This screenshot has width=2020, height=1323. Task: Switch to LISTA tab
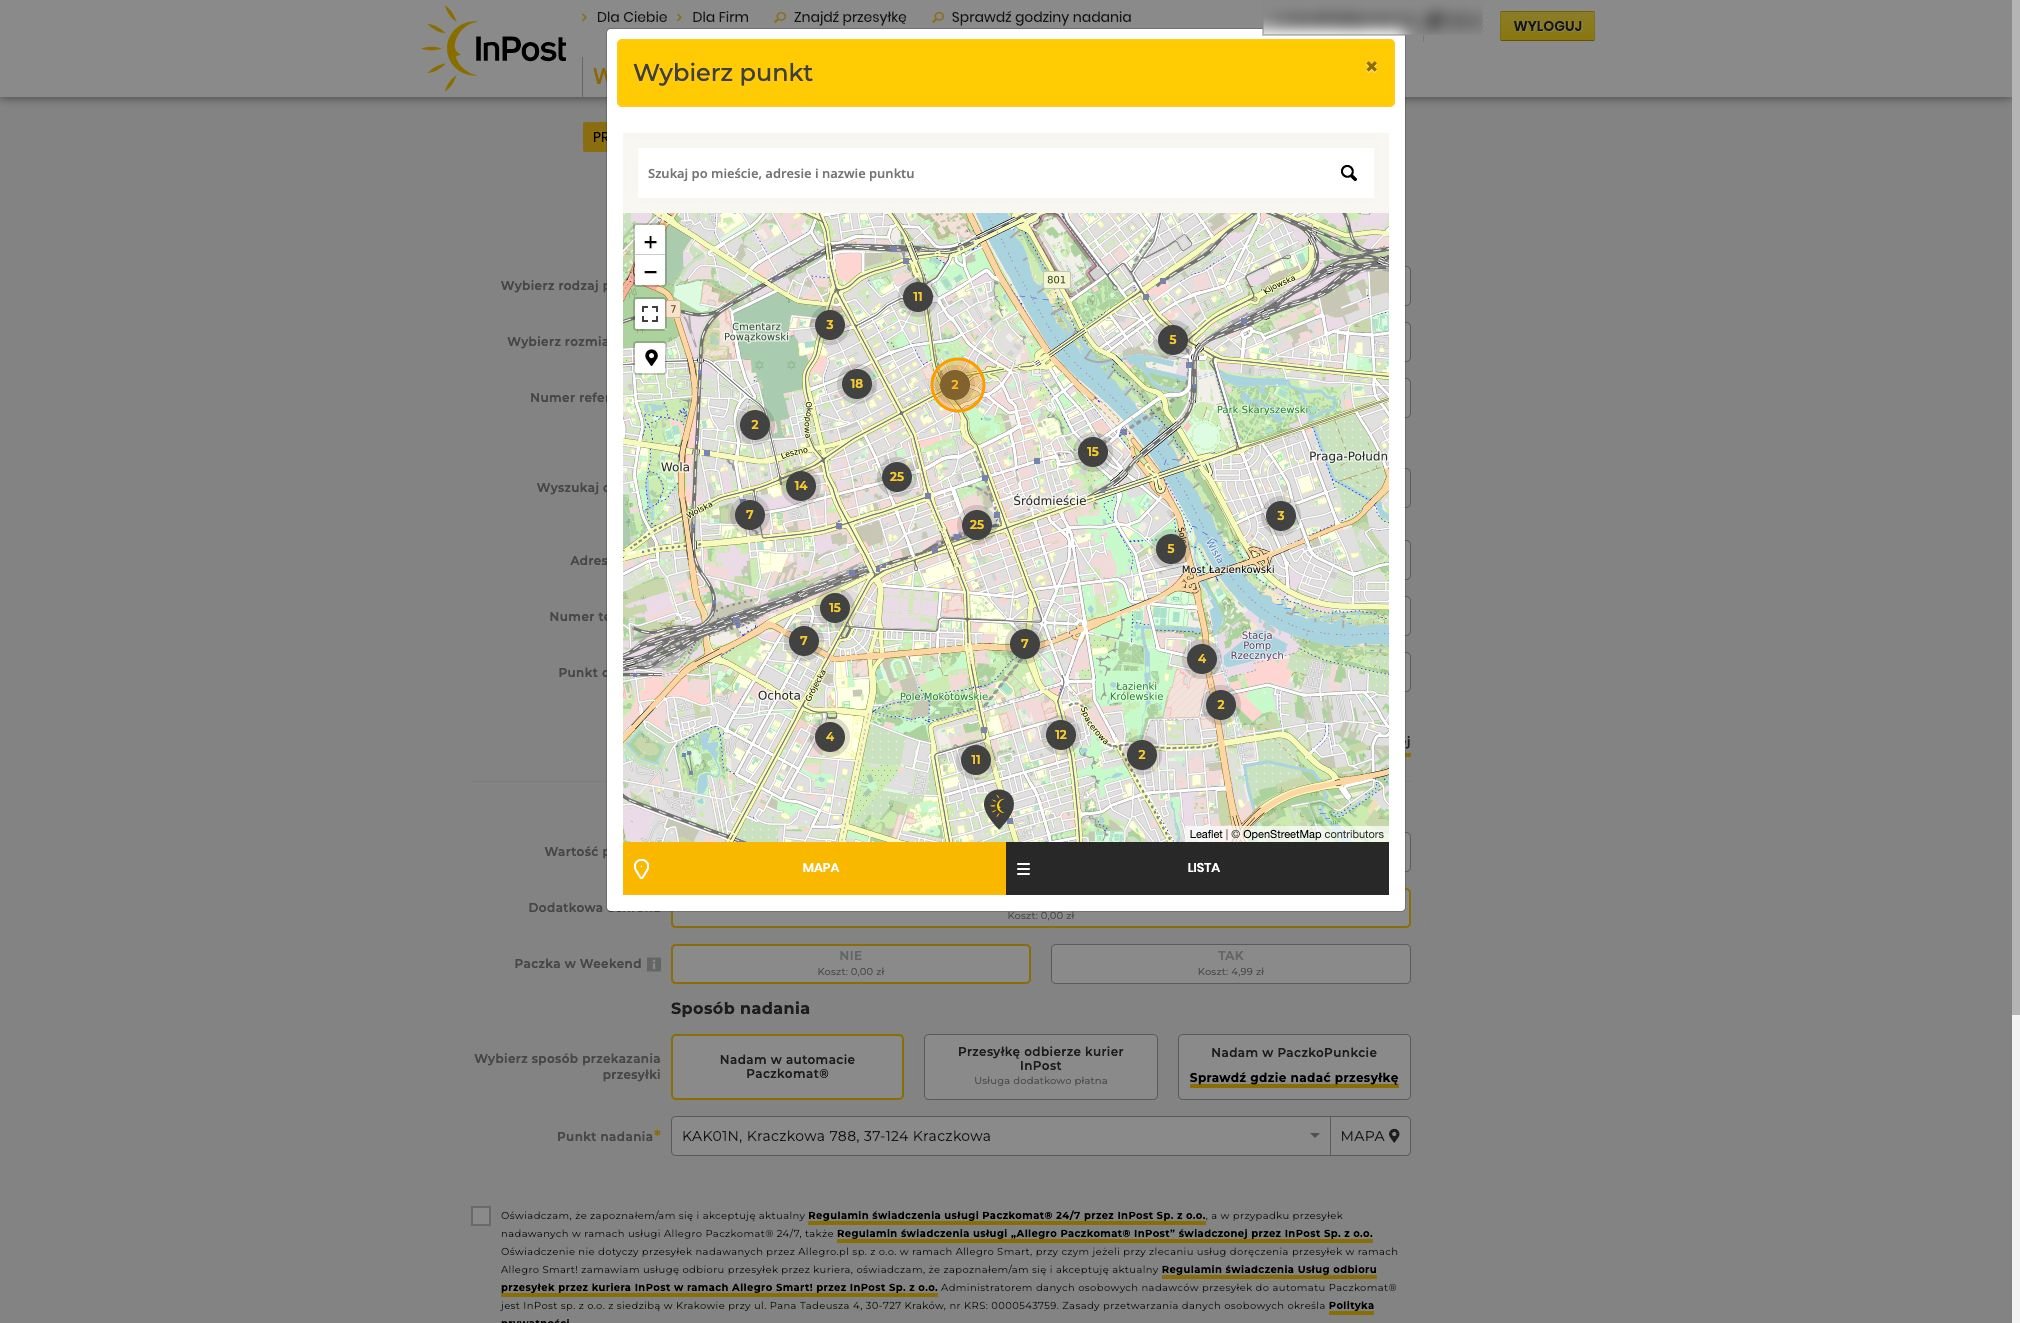1197,868
